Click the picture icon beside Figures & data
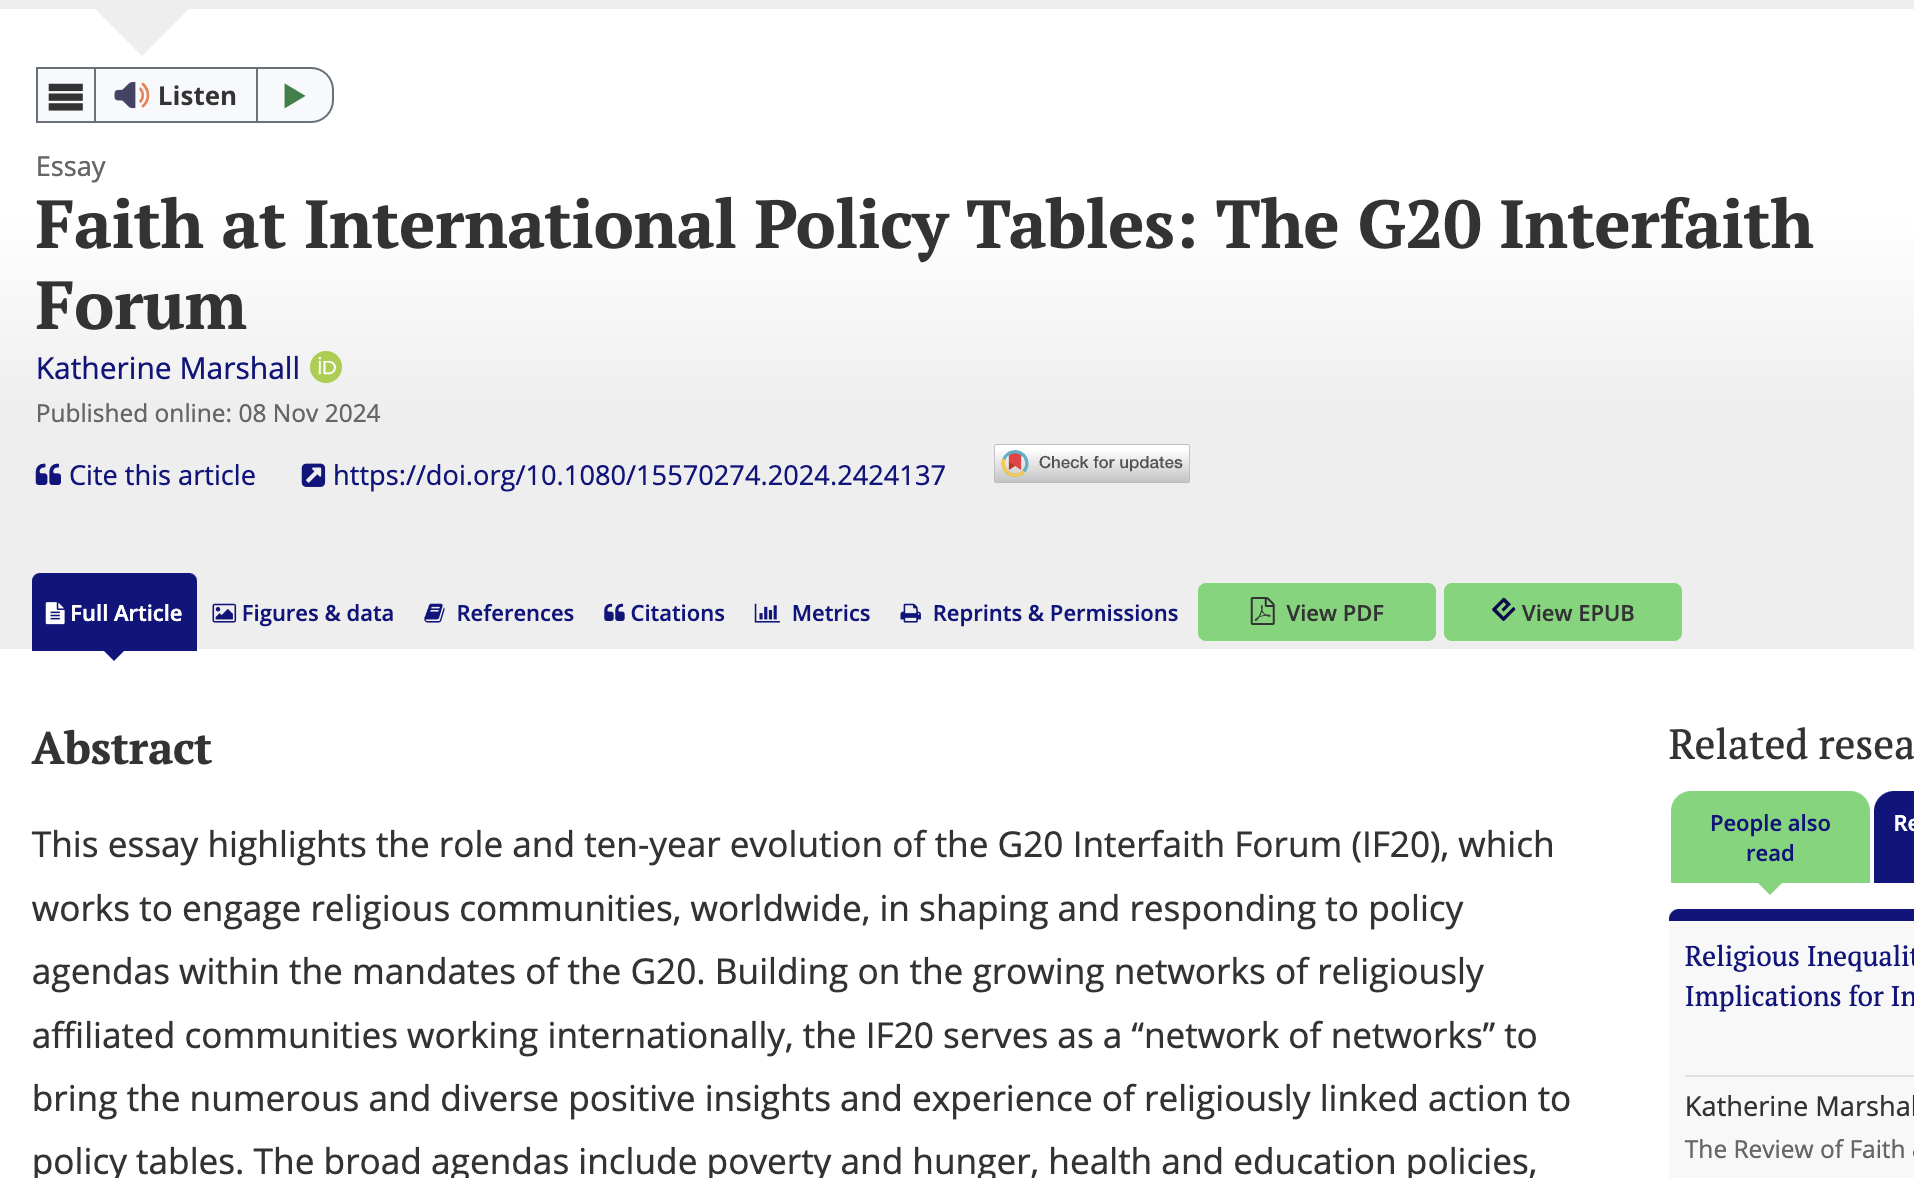This screenshot has width=1914, height=1178. coord(224,613)
